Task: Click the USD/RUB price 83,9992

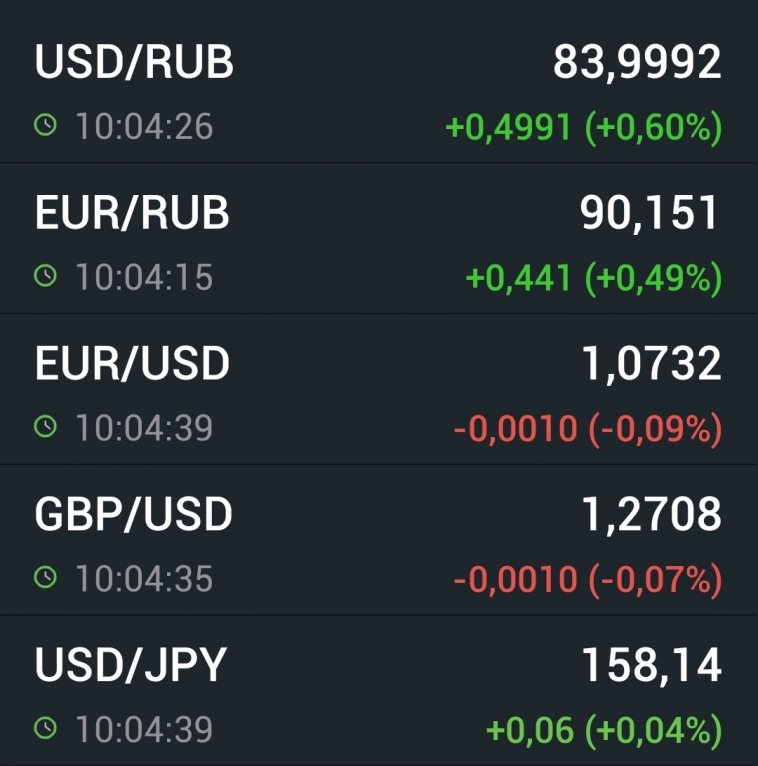Action: pyautogui.click(x=637, y=63)
